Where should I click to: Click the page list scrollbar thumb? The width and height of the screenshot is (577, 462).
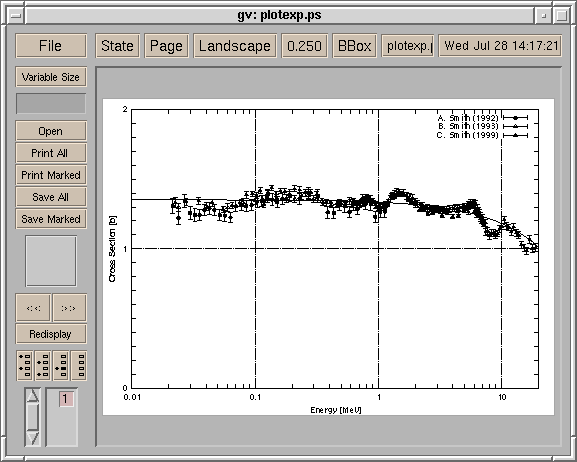coord(33,417)
